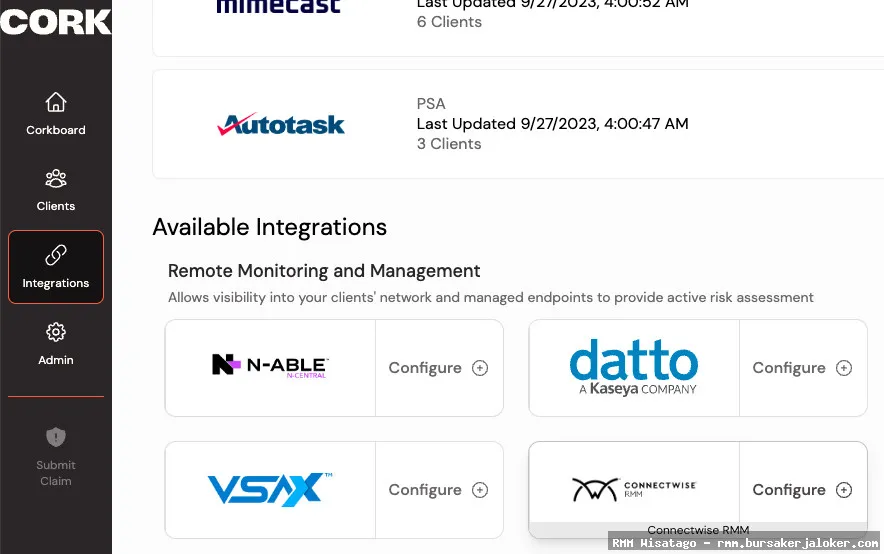Open the Corkboard home icon
This screenshot has height=554, width=884.
[x=56, y=102]
